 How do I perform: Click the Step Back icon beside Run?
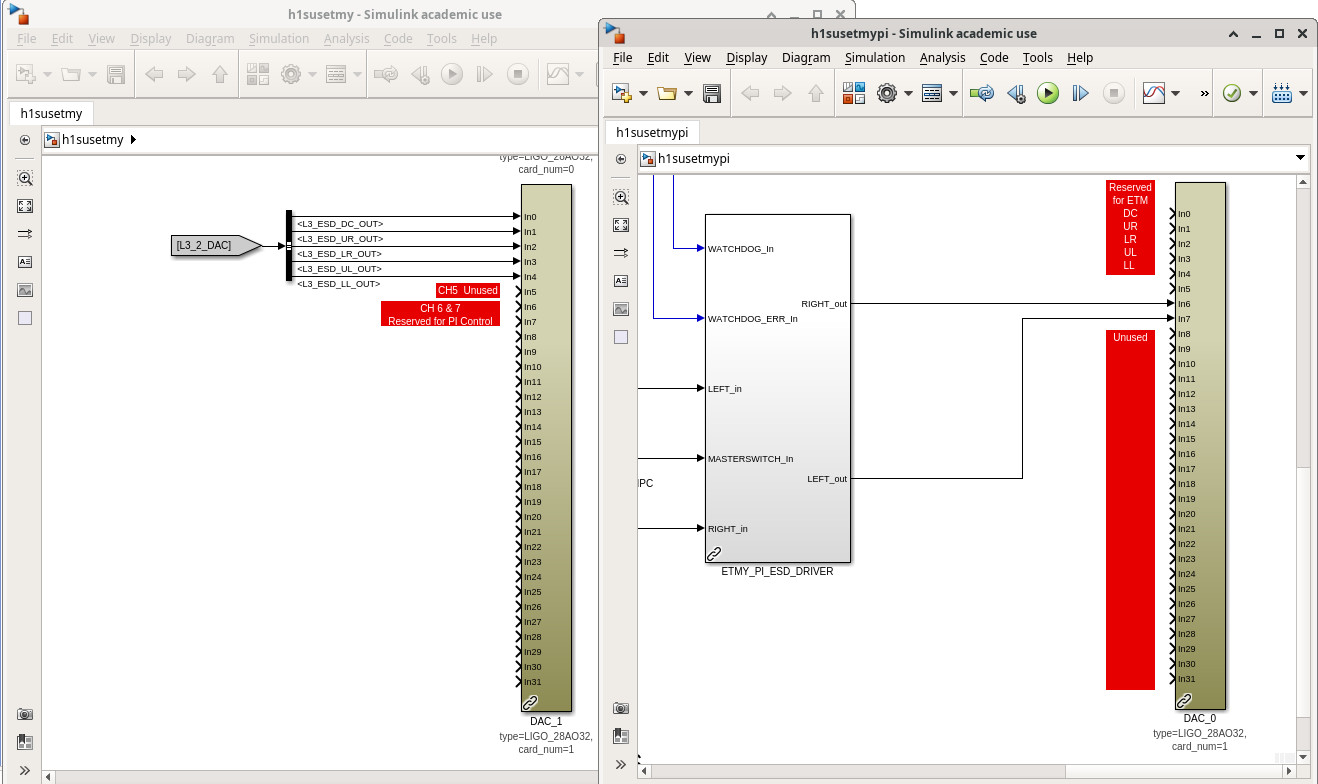pyautogui.click(x=1016, y=93)
